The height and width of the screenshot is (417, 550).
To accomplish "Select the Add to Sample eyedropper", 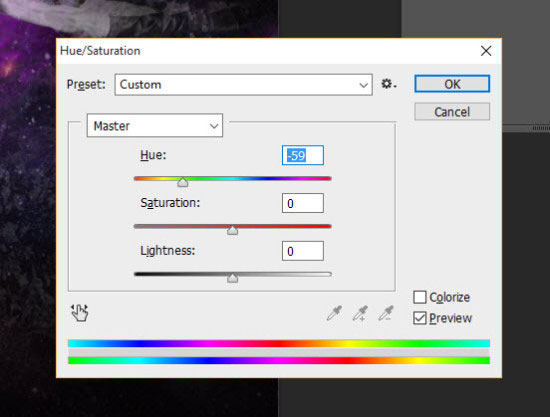I will tap(360, 313).
